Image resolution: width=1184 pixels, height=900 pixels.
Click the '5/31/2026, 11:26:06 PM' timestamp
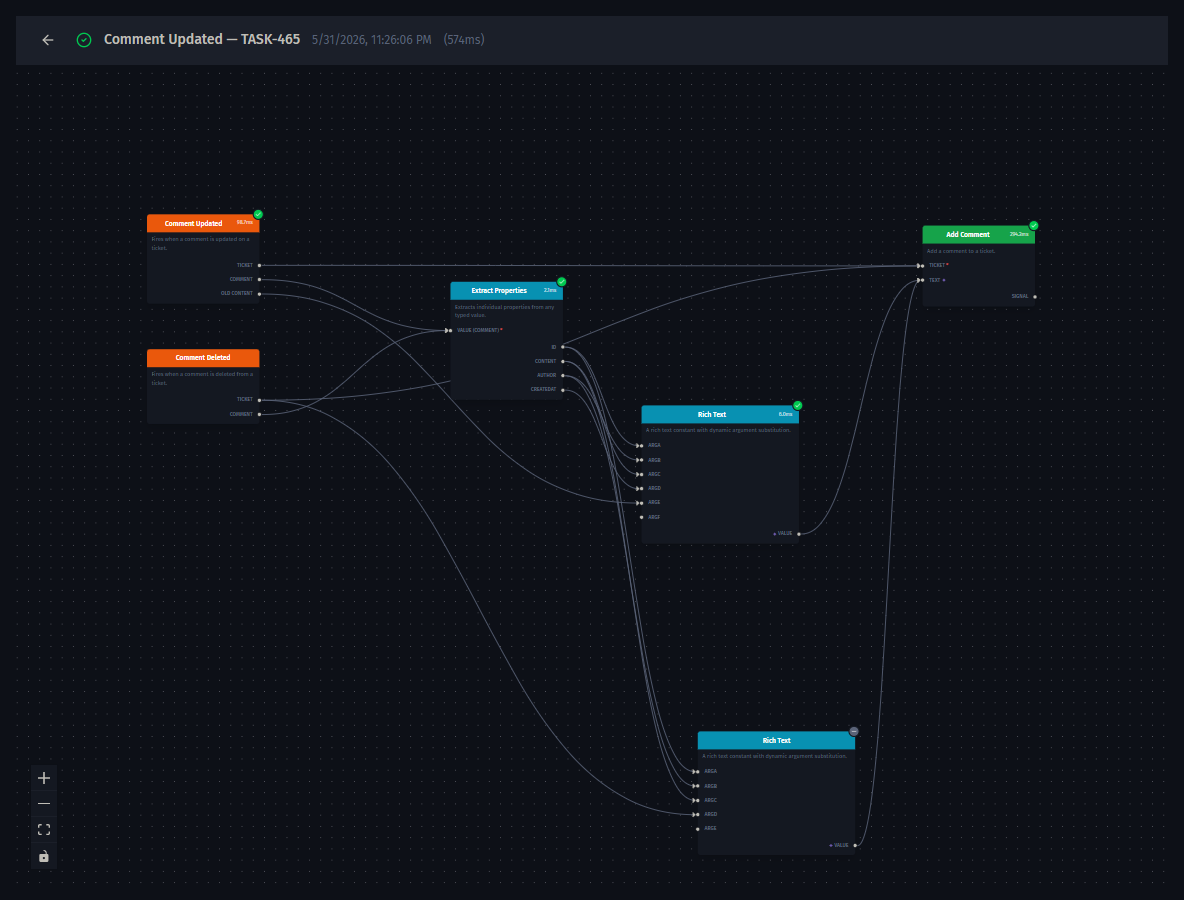click(372, 40)
